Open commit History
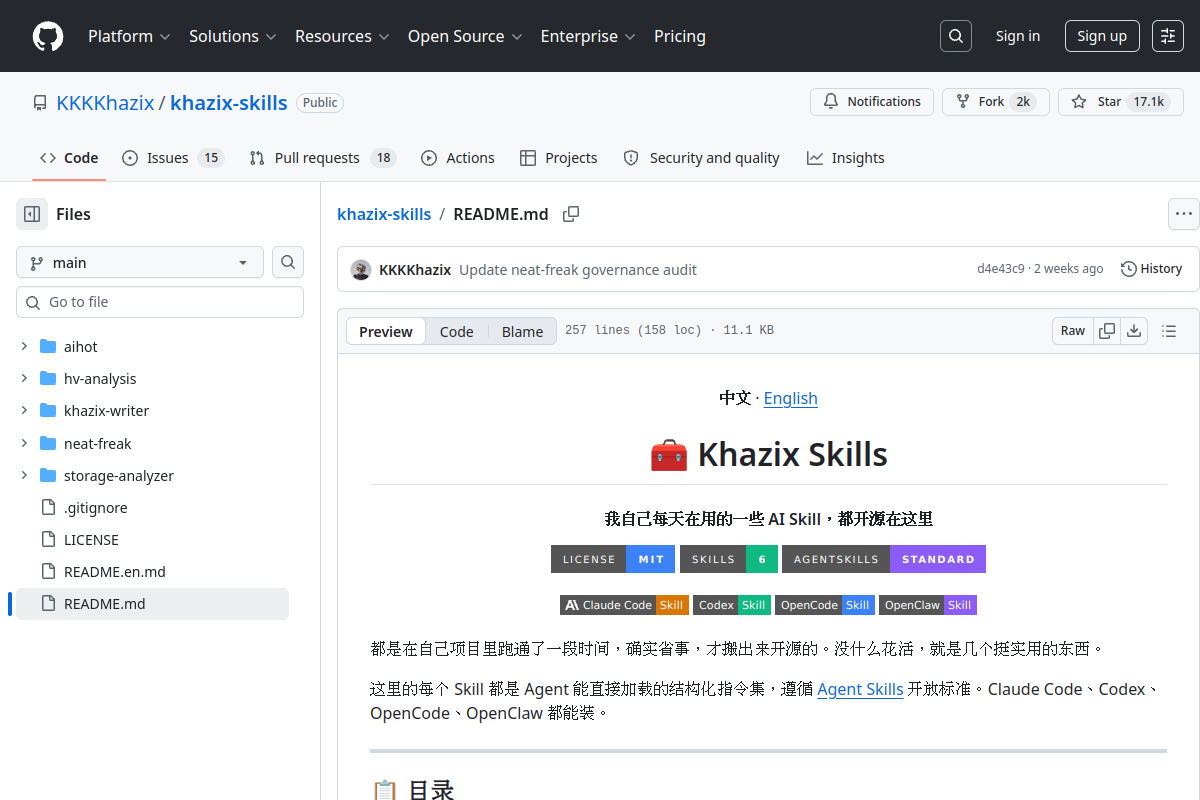This screenshot has width=1200, height=800. (x=1151, y=269)
